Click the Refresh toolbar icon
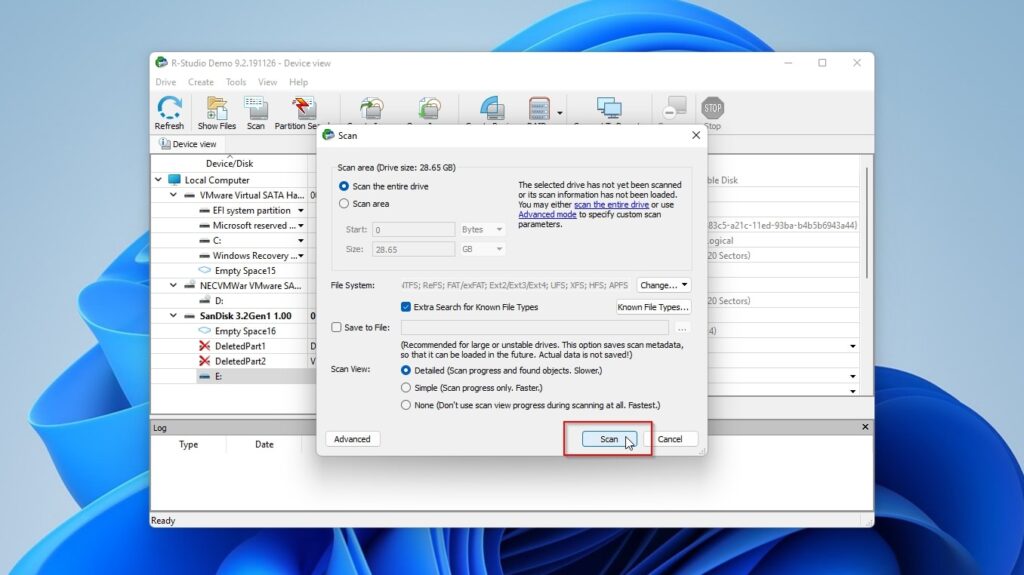 (169, 108)
